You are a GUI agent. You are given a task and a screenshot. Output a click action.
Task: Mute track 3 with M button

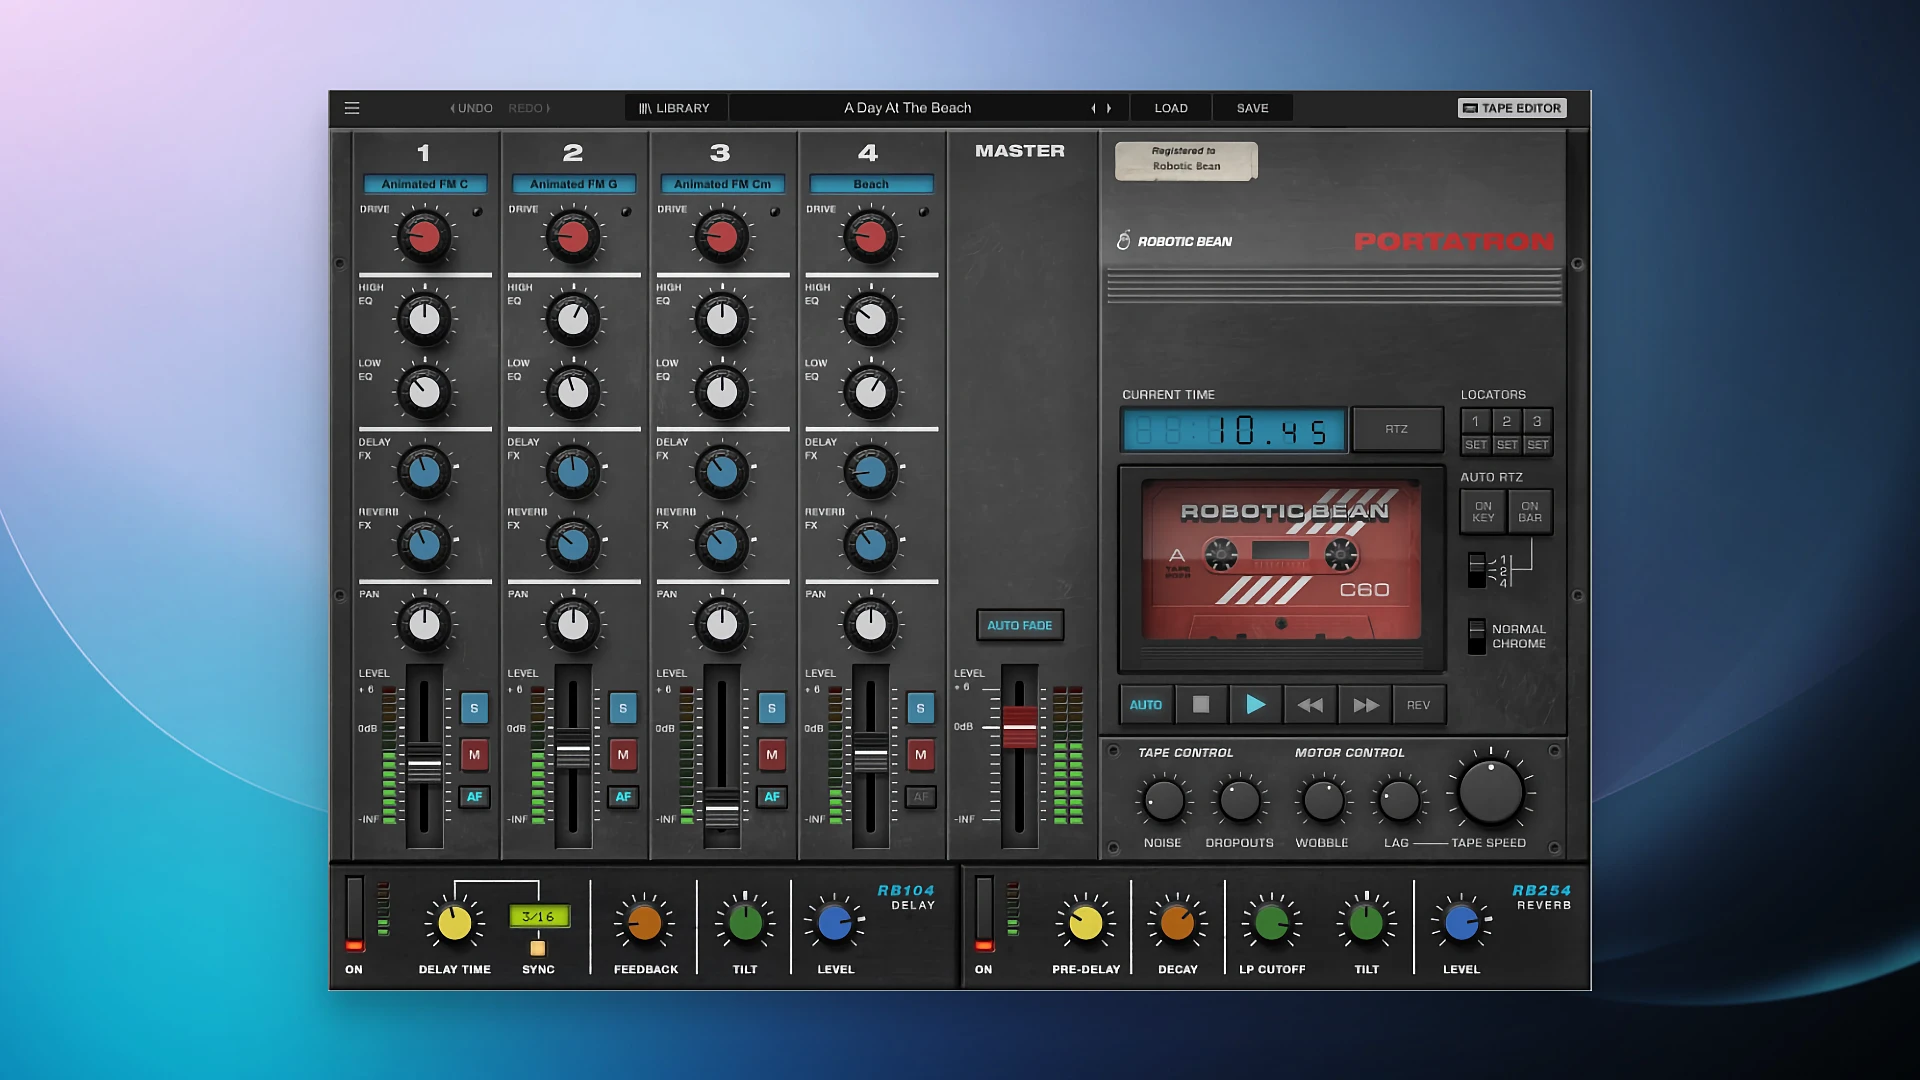(x=772, y=754)
